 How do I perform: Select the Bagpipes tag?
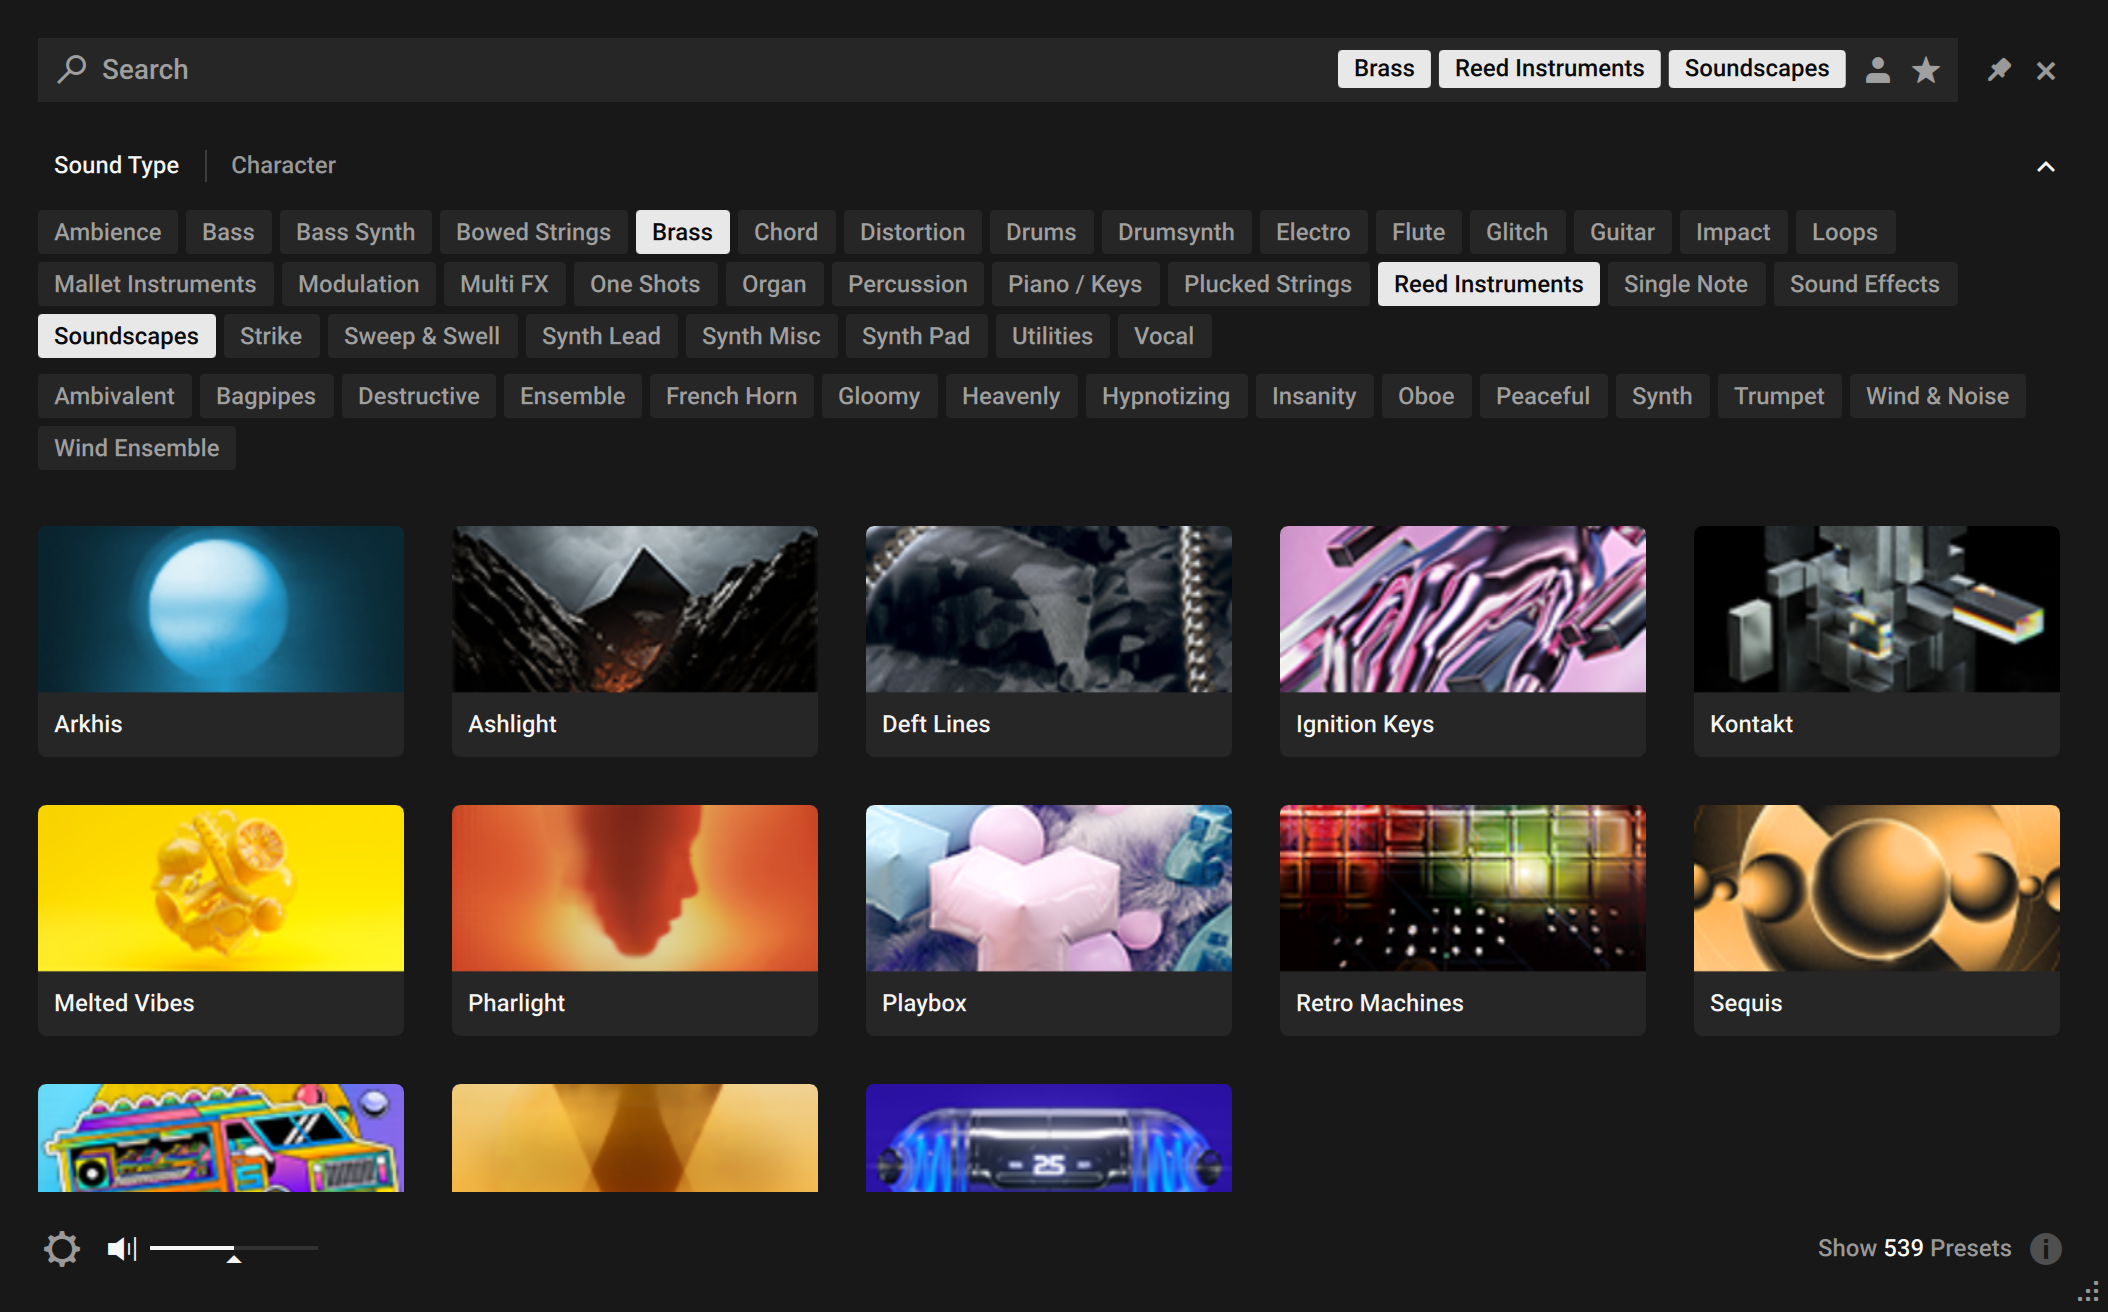[266, 395]
